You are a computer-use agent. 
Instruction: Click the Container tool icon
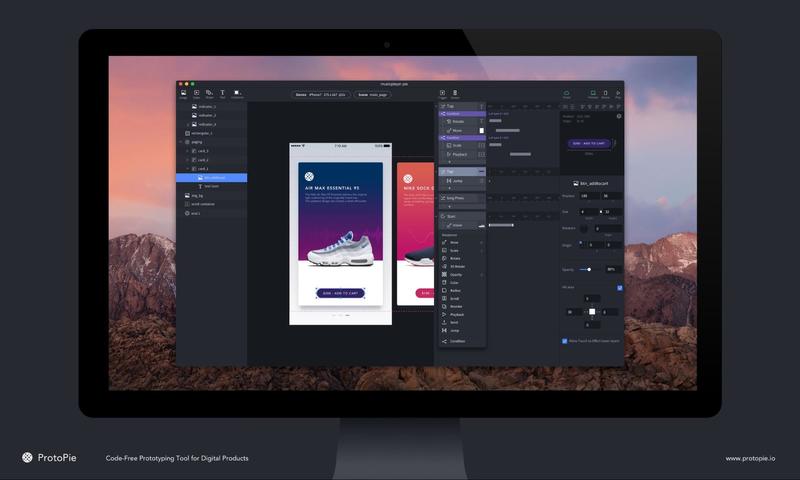click(x=237, y=93)
